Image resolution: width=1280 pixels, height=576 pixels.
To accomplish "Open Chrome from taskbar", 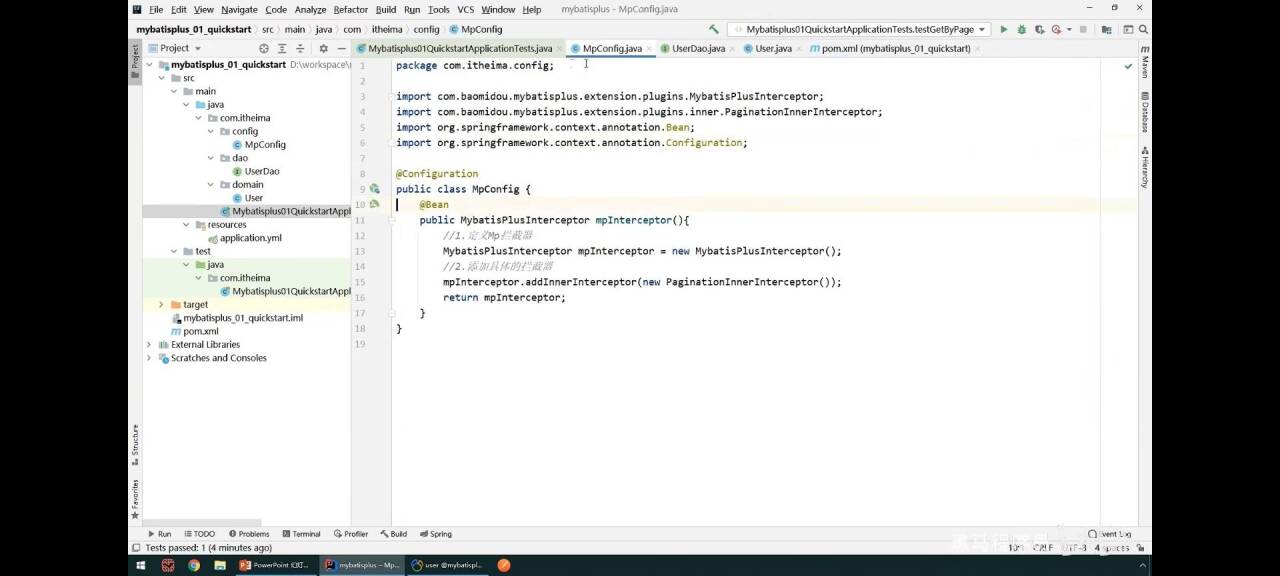I will point(194,565).
